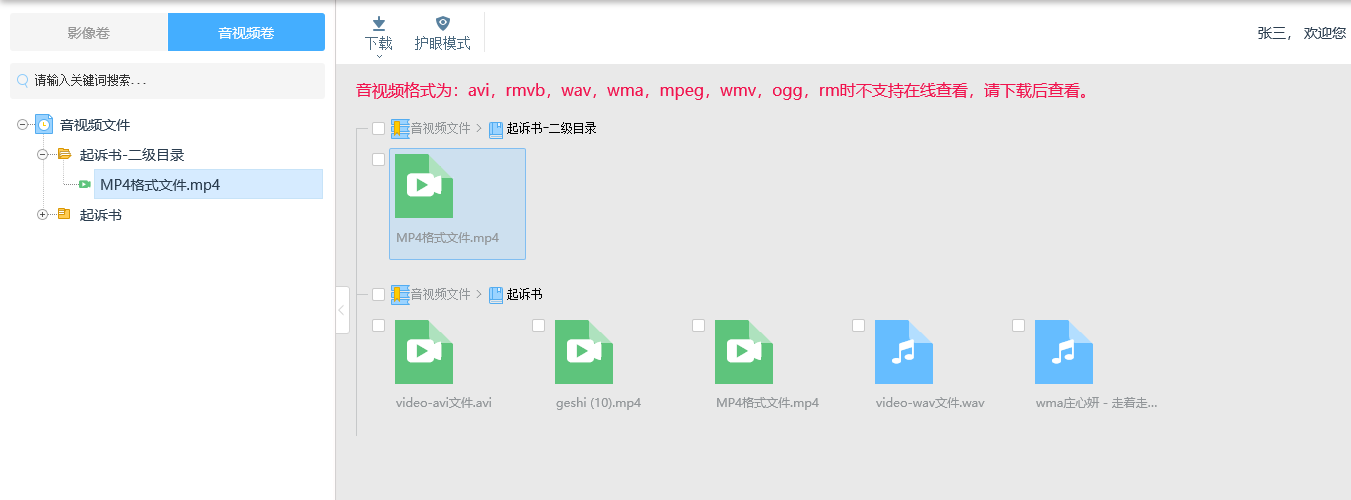Click MP4格式文件.mp4 file name in 起诉书 section
Image resolution: width=1351 pixels, height=500 pixels.
pyautogui.click(x=767, y=403)
